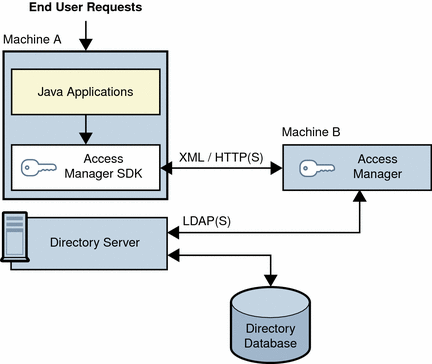Click the XML / HTTP(S) connection label

221,157
